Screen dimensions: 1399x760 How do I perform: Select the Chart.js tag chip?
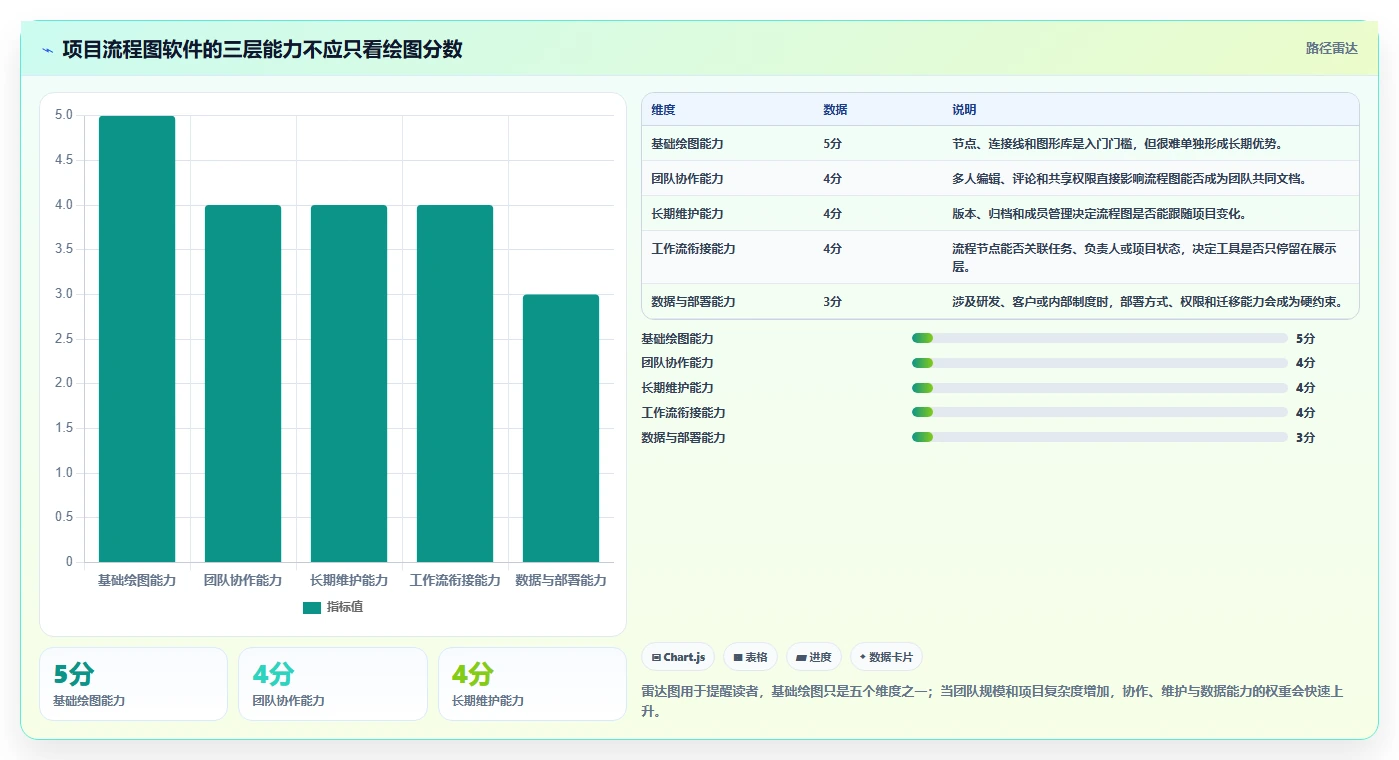click(x=678, y=657)
